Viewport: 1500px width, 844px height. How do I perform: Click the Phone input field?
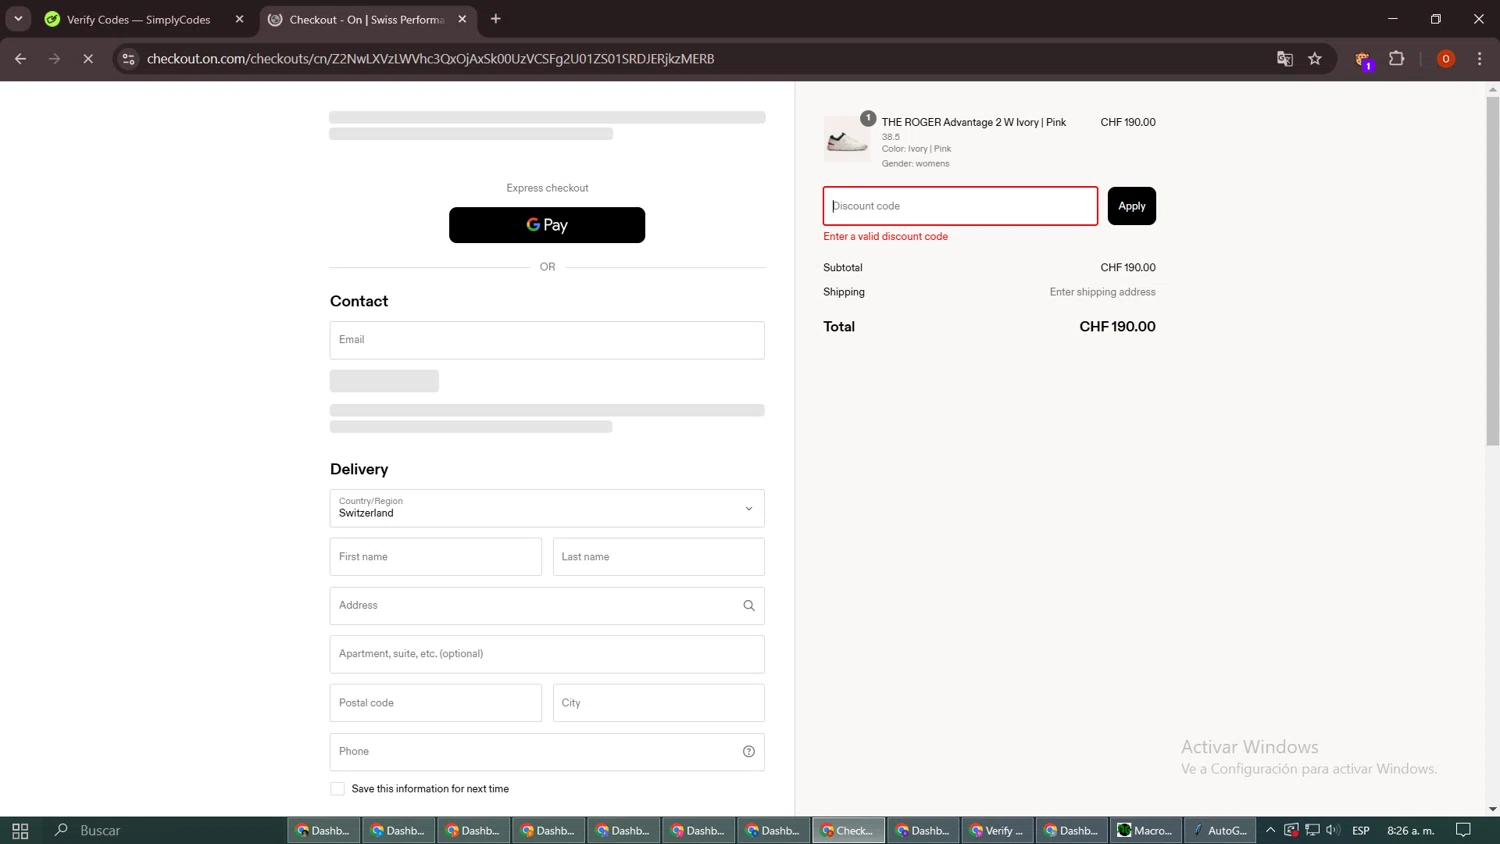[x=547, y=751]
